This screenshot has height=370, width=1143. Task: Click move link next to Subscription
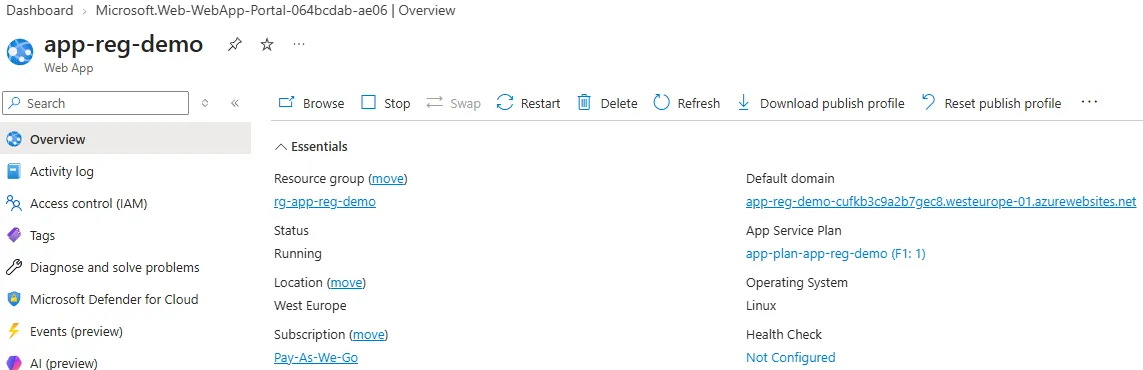coord(369,335)
